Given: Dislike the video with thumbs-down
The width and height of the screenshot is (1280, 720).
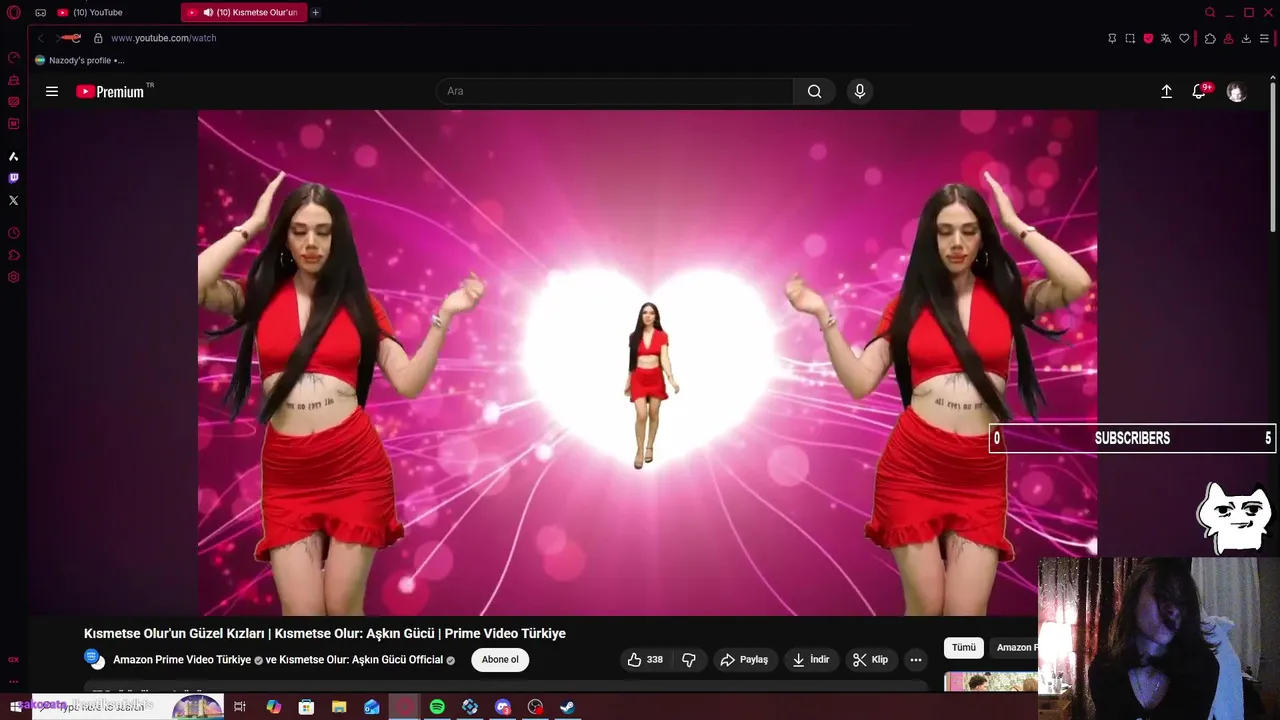Looking at the screenshot, I should click(689, 660).
